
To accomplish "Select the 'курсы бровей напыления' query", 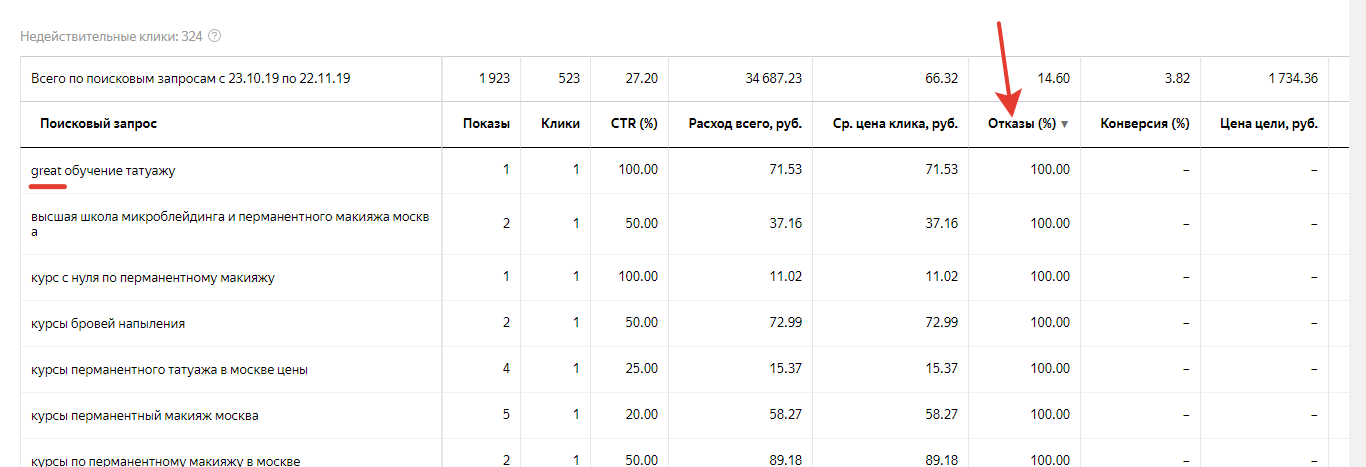I will pyautogui.click(x=108, y=323).
